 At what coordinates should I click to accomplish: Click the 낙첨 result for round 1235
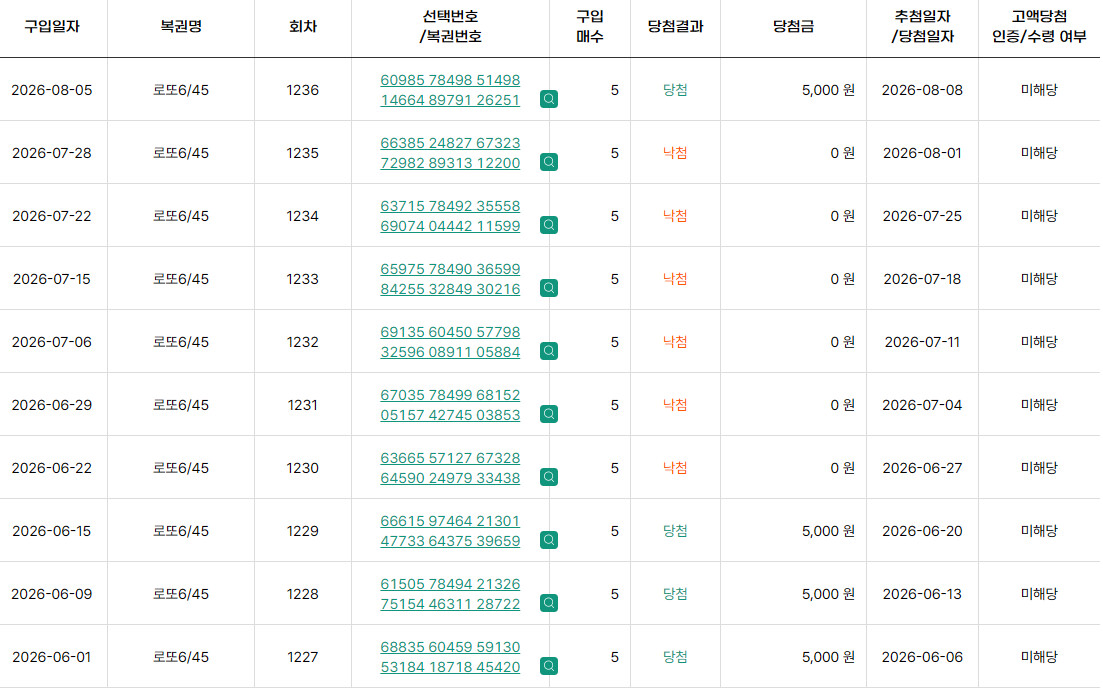click(675, 153)
